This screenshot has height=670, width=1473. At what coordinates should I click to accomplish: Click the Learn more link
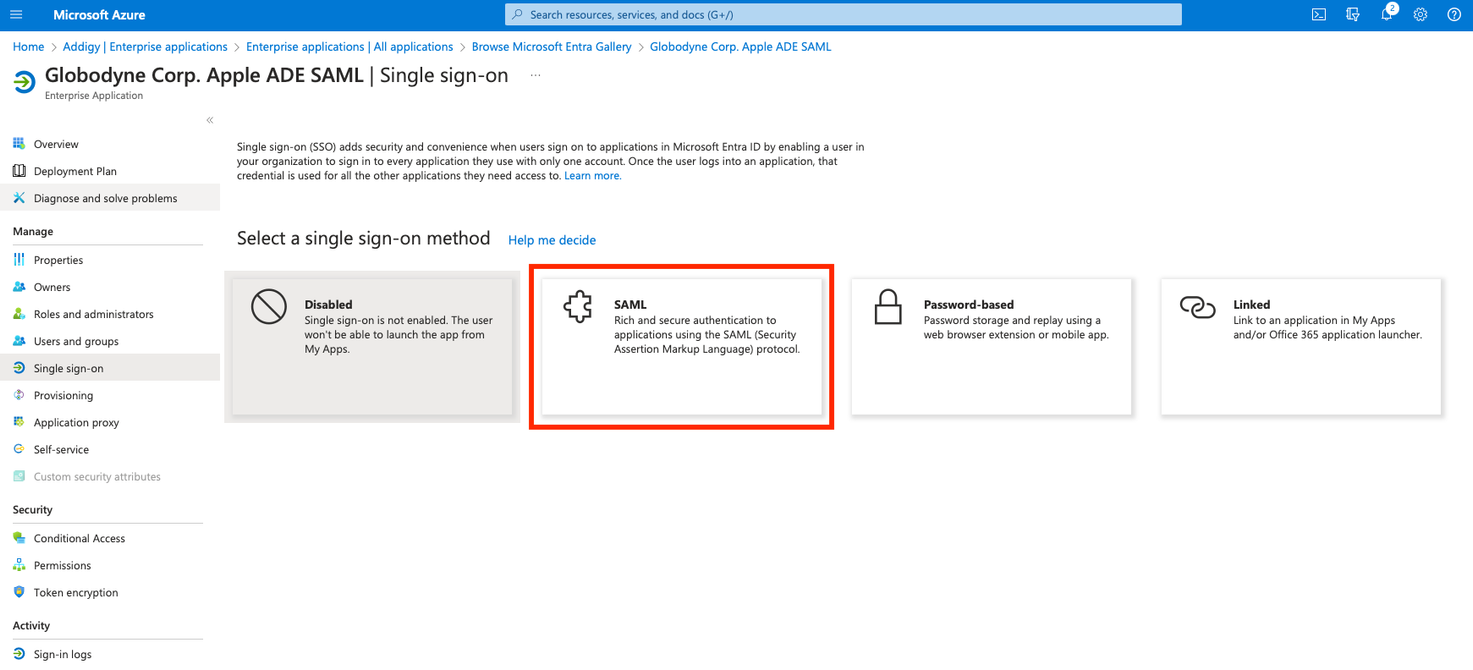593,175
